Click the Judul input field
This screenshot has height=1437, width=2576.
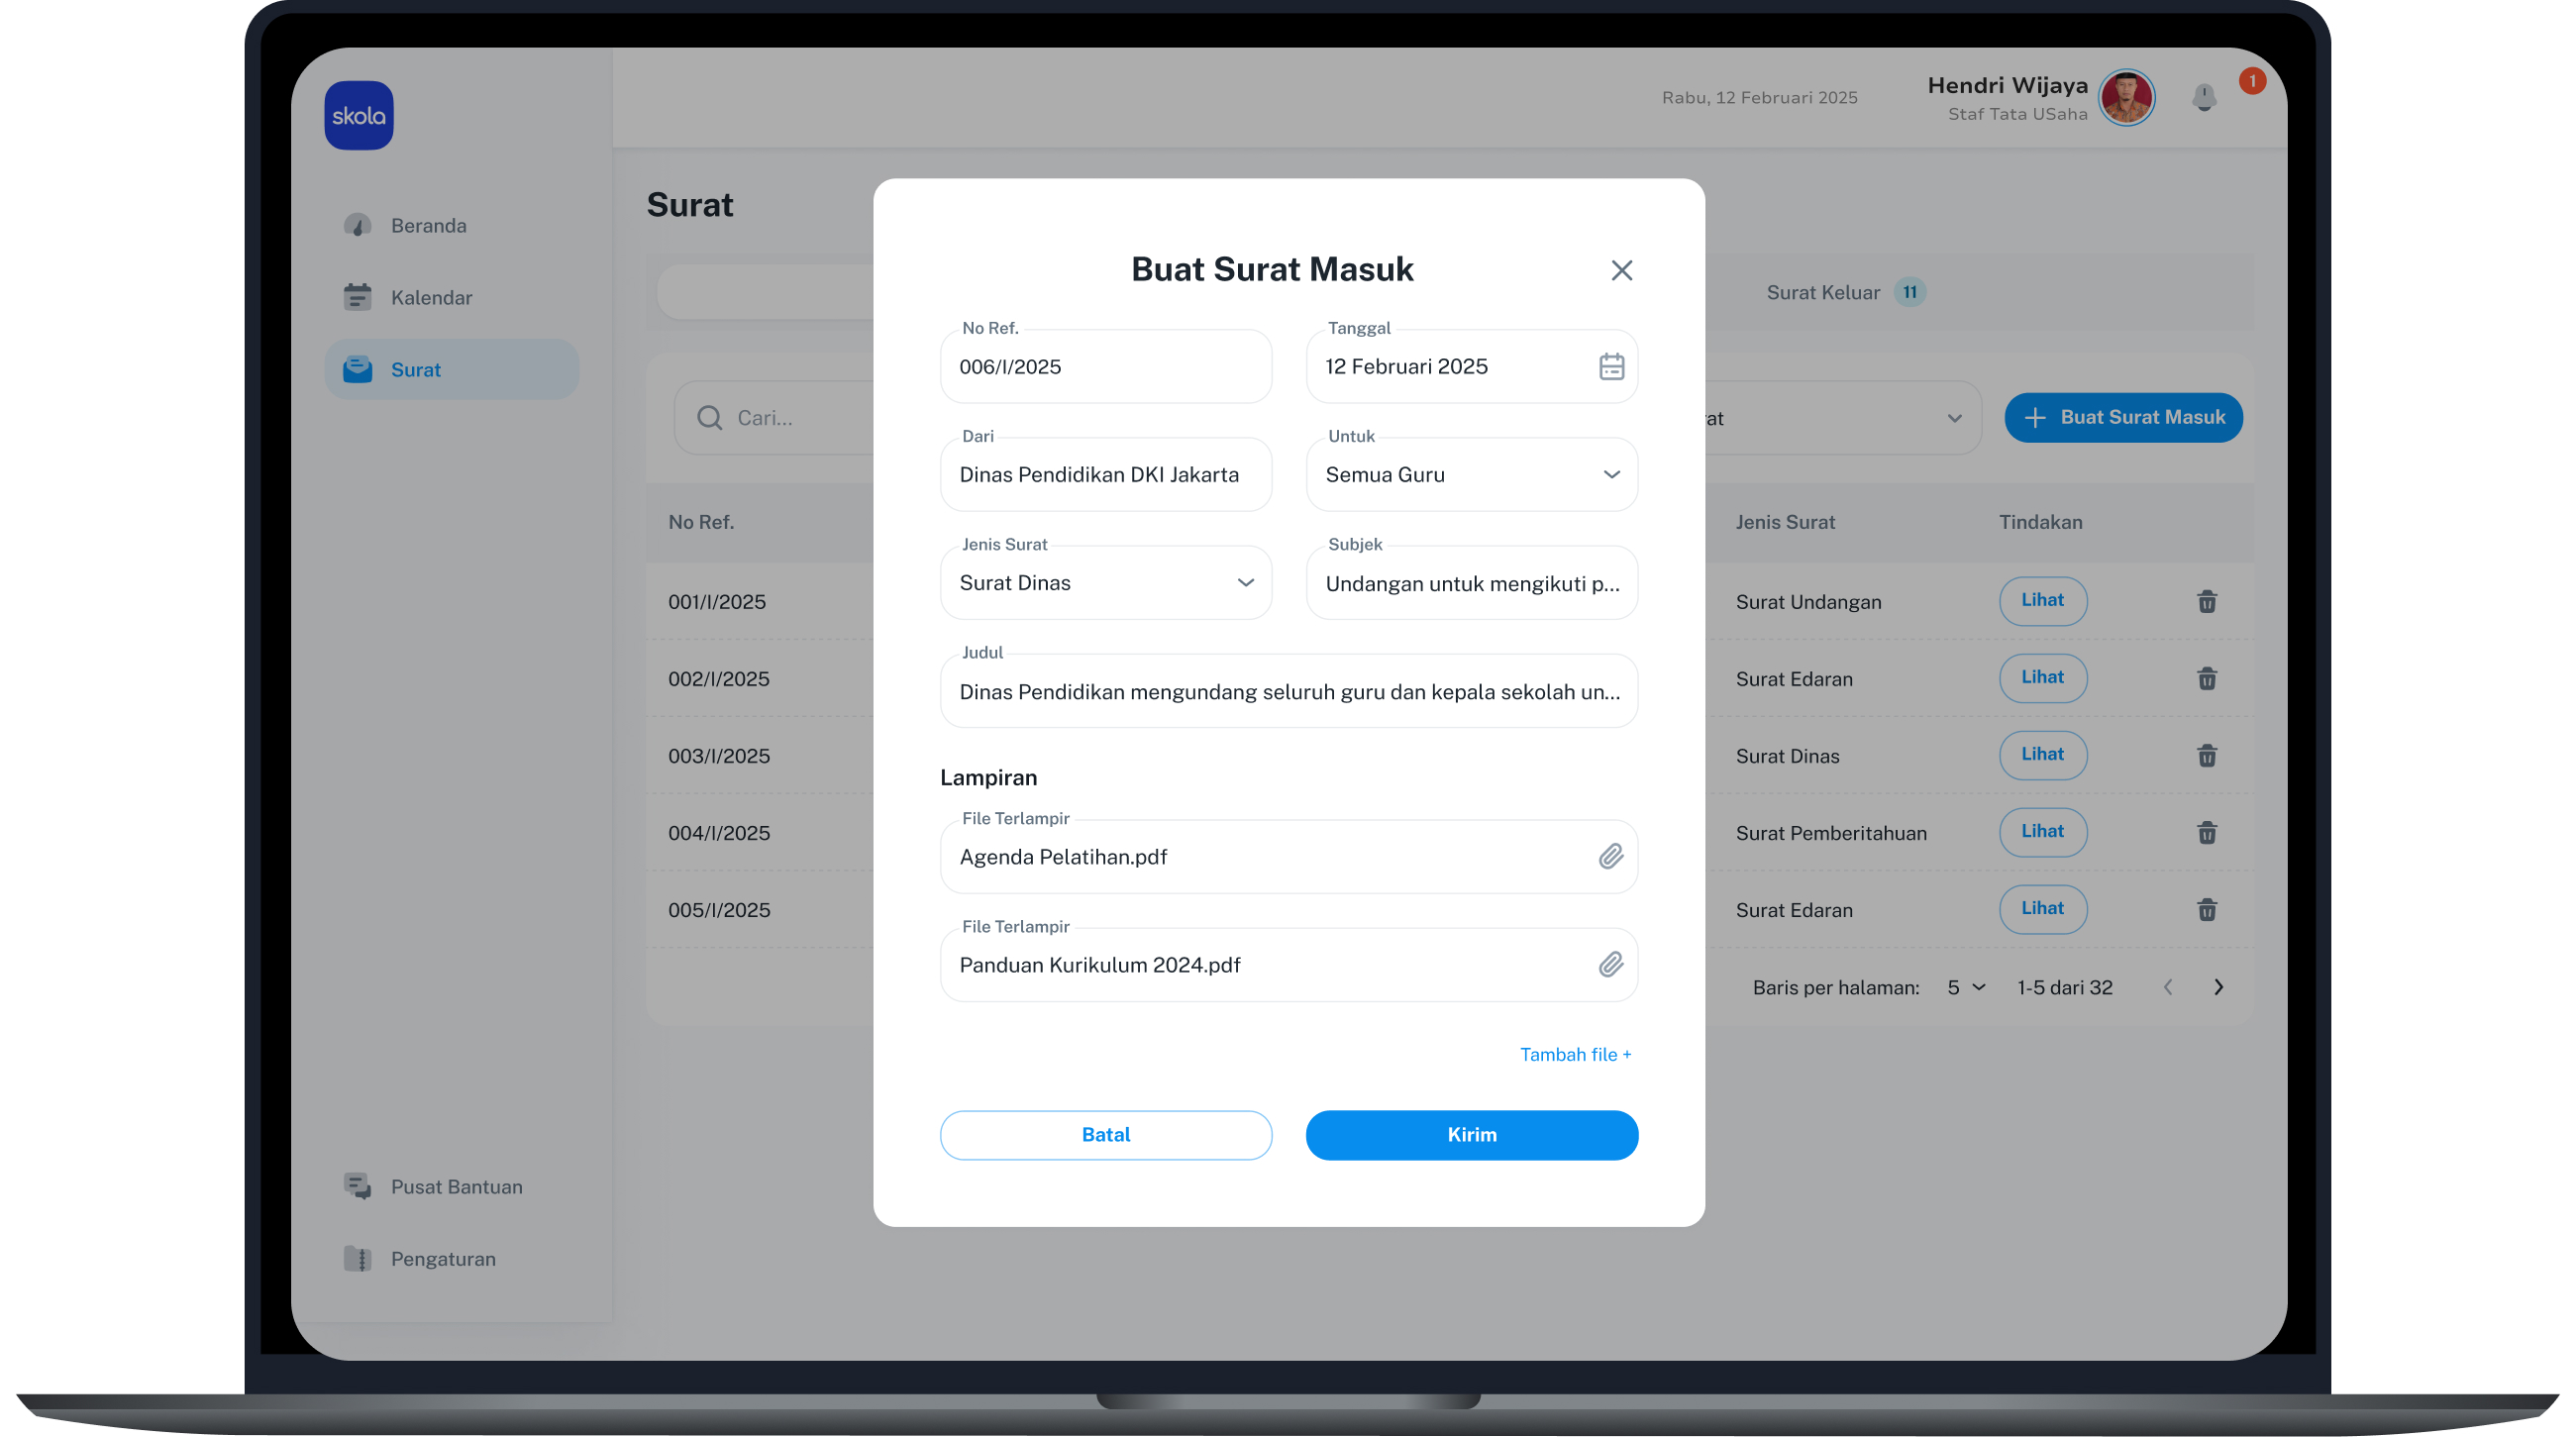click(1288, 691)
